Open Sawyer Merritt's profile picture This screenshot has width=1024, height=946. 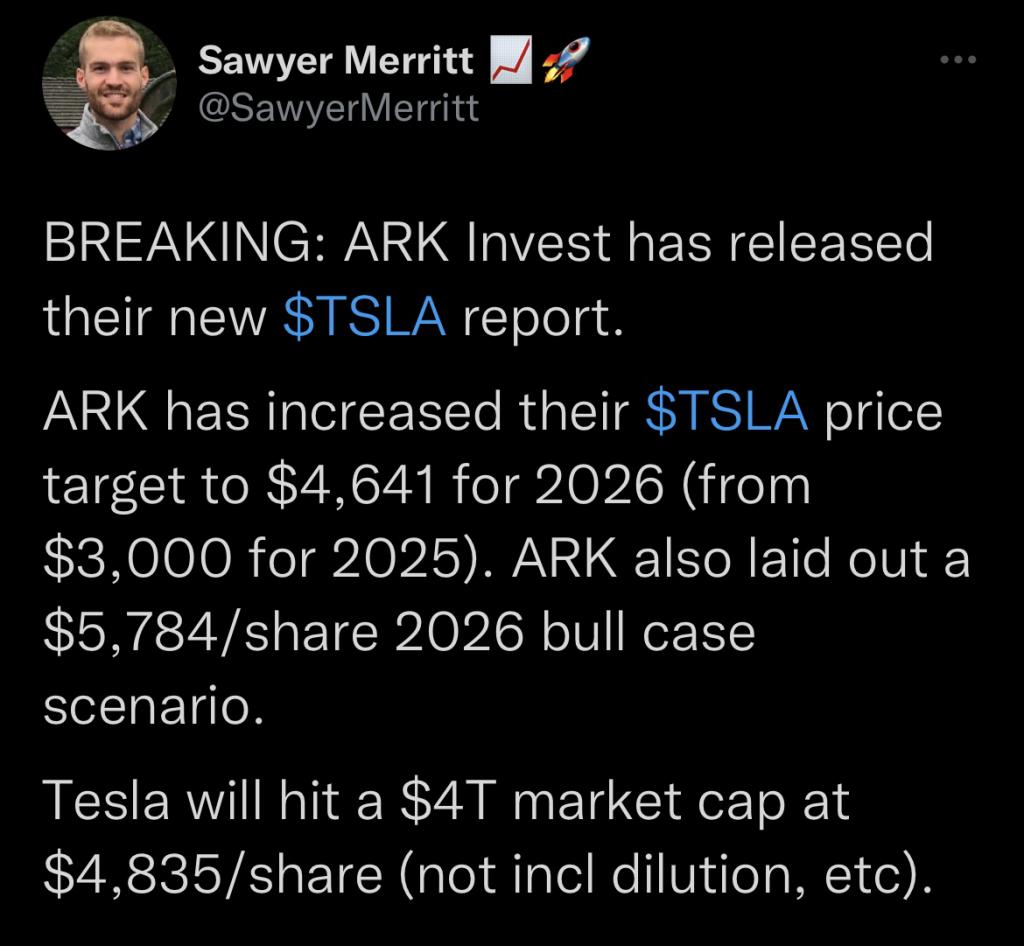click(x=109, y=84)
